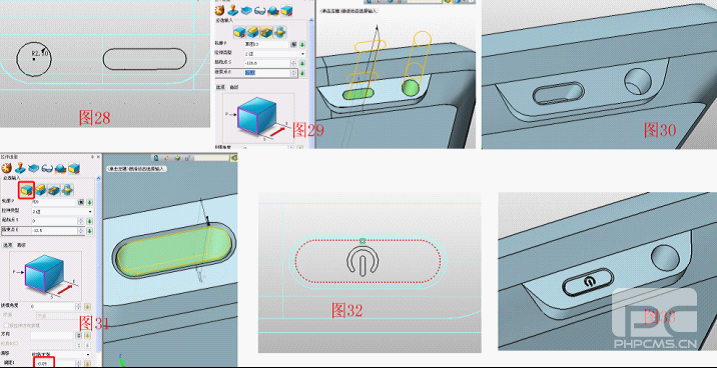Click the red-boxed -0.05 offset field

[43, 363]
